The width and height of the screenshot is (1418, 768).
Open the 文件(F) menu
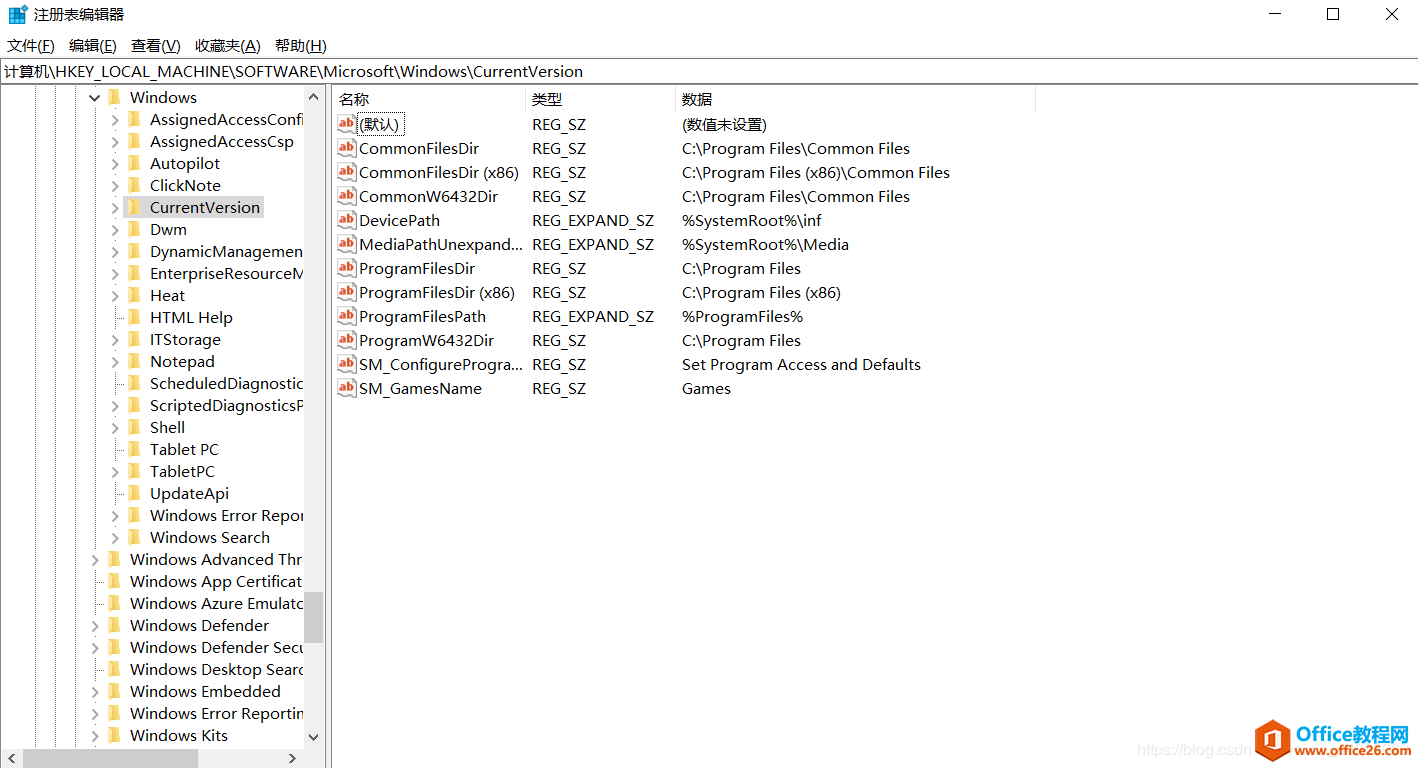tap(31, 46)
